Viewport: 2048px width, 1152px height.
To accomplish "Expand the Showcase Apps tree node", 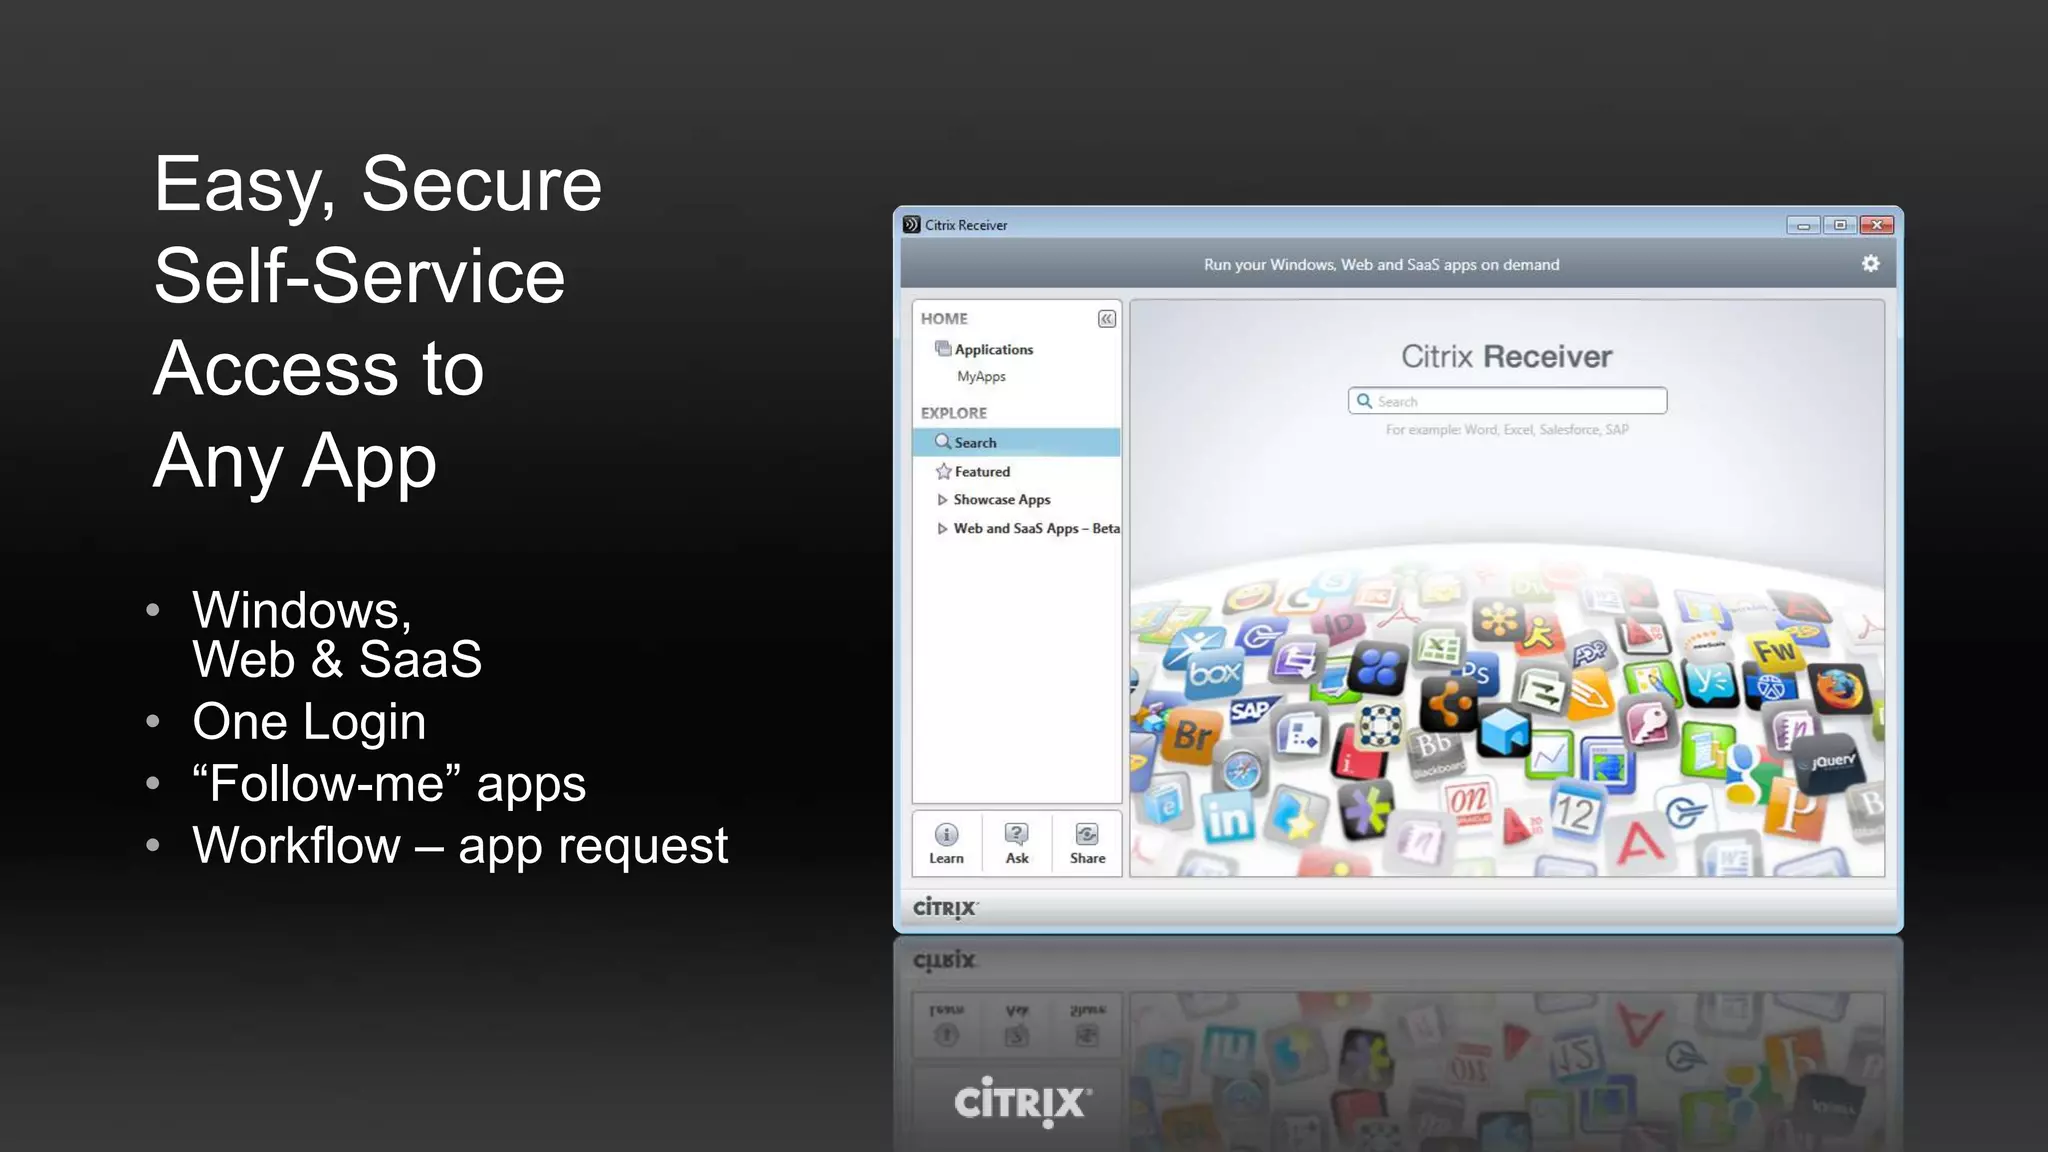I will pos(942,499).
